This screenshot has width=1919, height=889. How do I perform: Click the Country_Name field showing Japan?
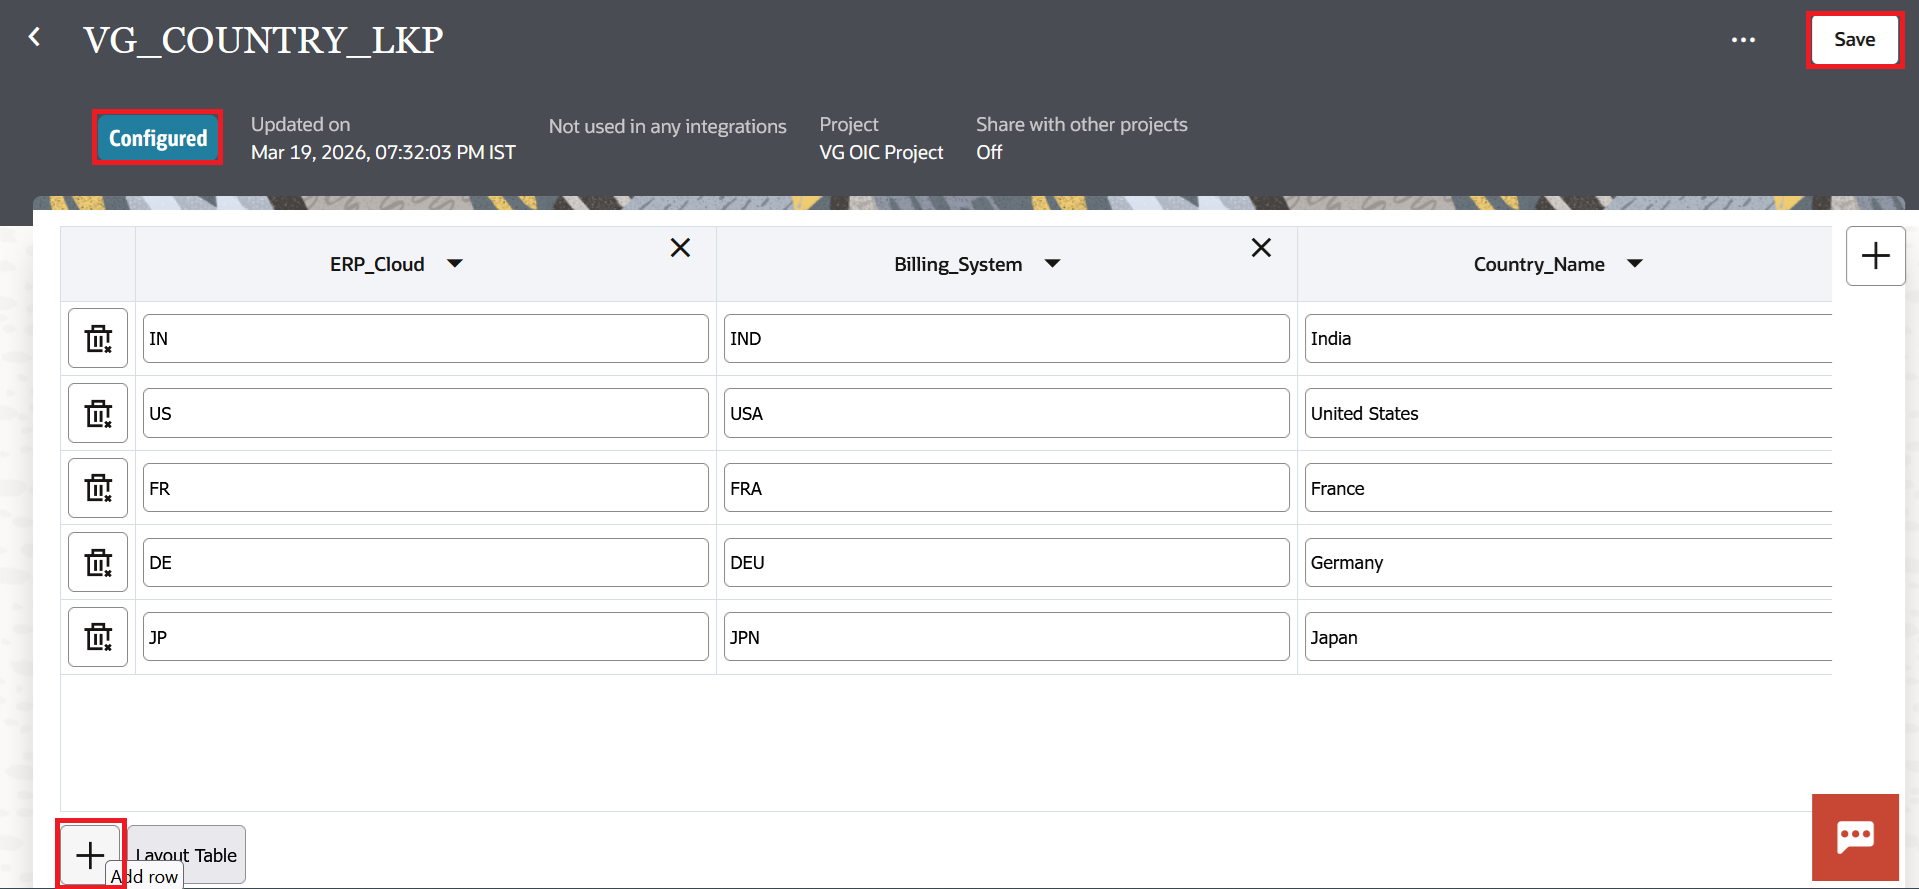tap(1567, 637)
